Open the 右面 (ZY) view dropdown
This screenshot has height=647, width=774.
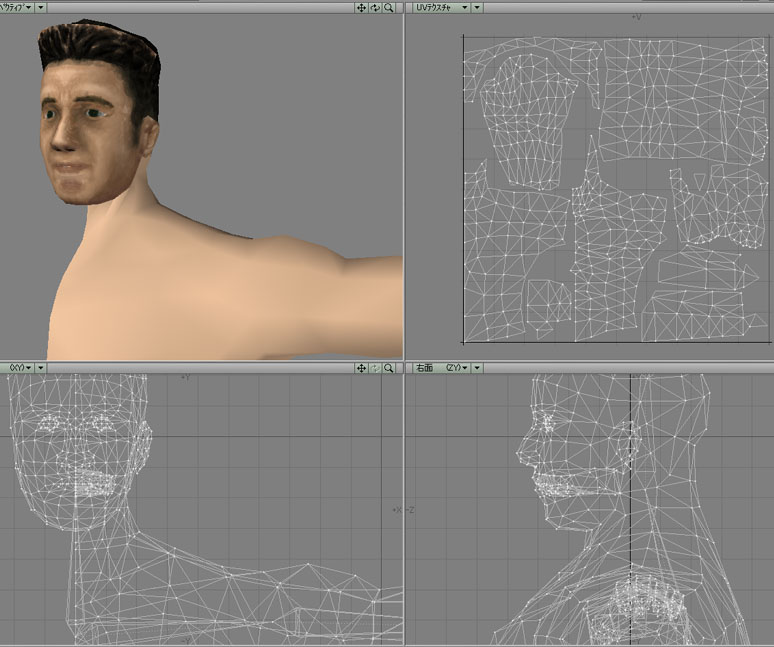(x=440, y=369)
